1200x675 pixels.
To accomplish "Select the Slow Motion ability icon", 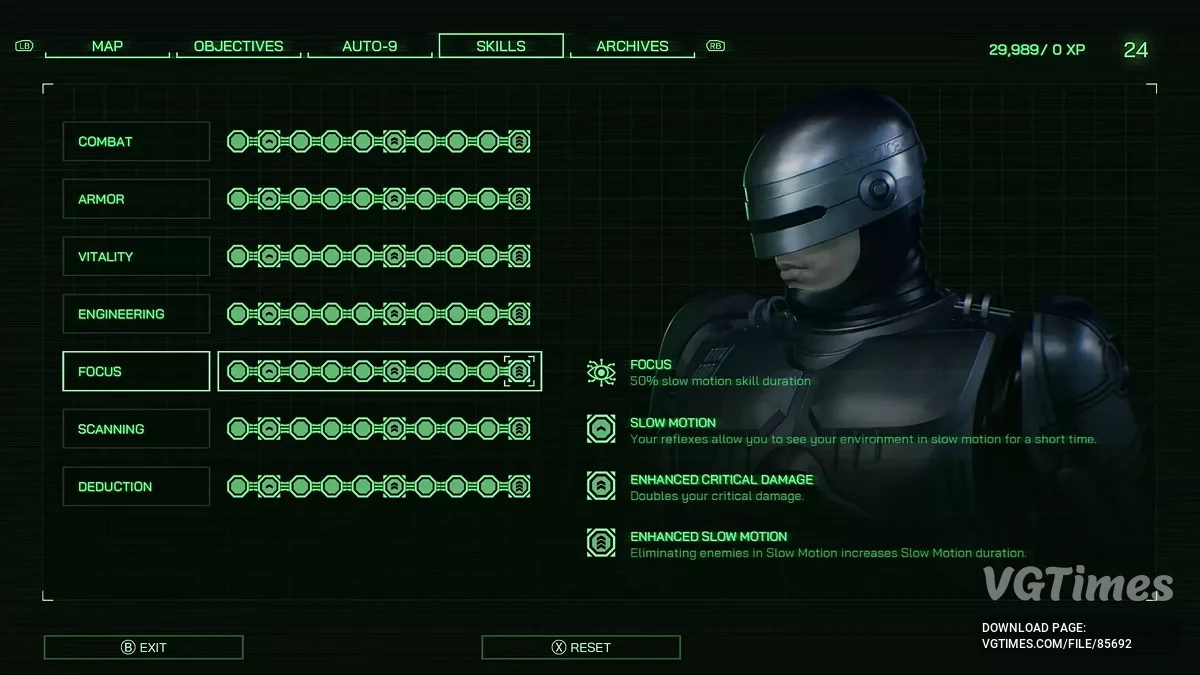I will [601, 428].
